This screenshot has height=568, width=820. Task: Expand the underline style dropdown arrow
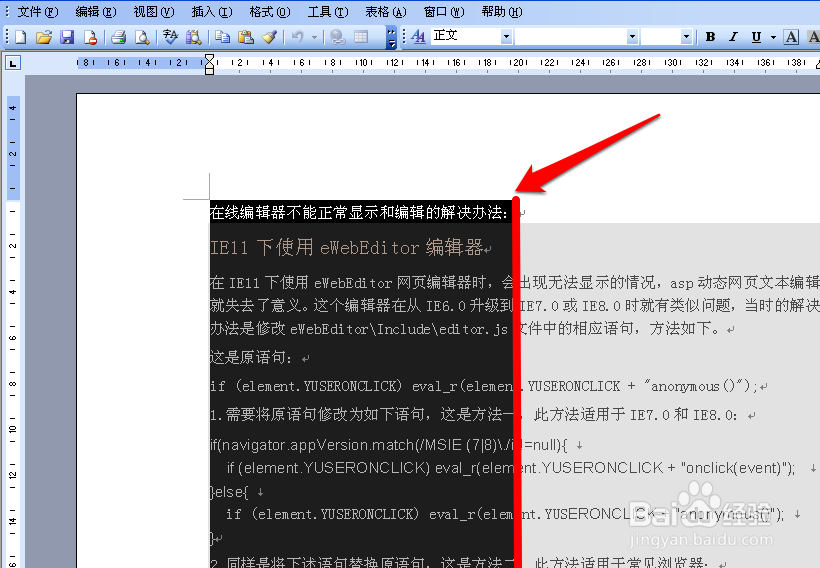[x=773, y=37]
